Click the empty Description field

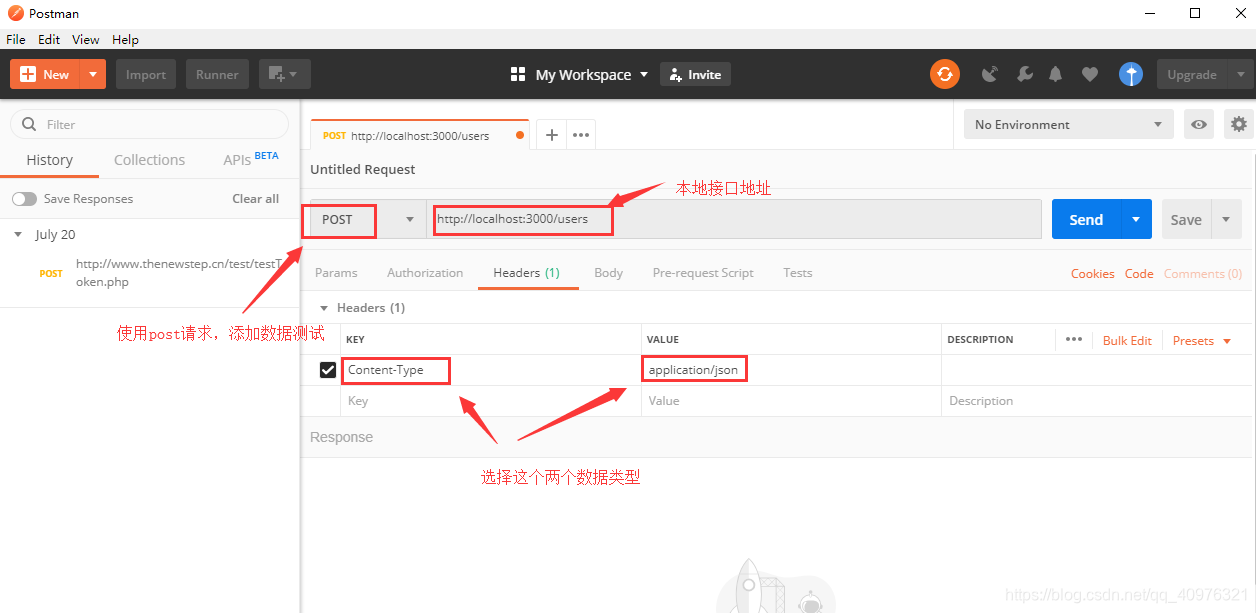[1096, 401]
